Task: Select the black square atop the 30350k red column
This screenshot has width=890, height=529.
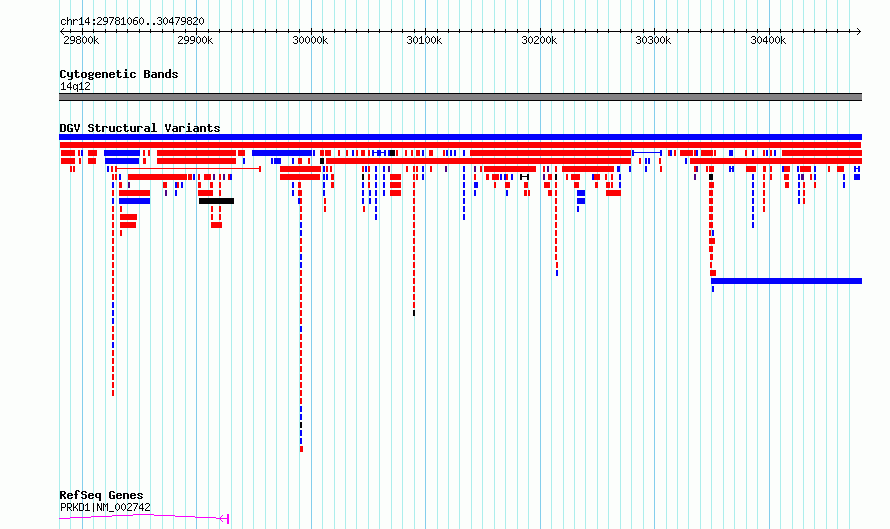Action: click(711, 177)
